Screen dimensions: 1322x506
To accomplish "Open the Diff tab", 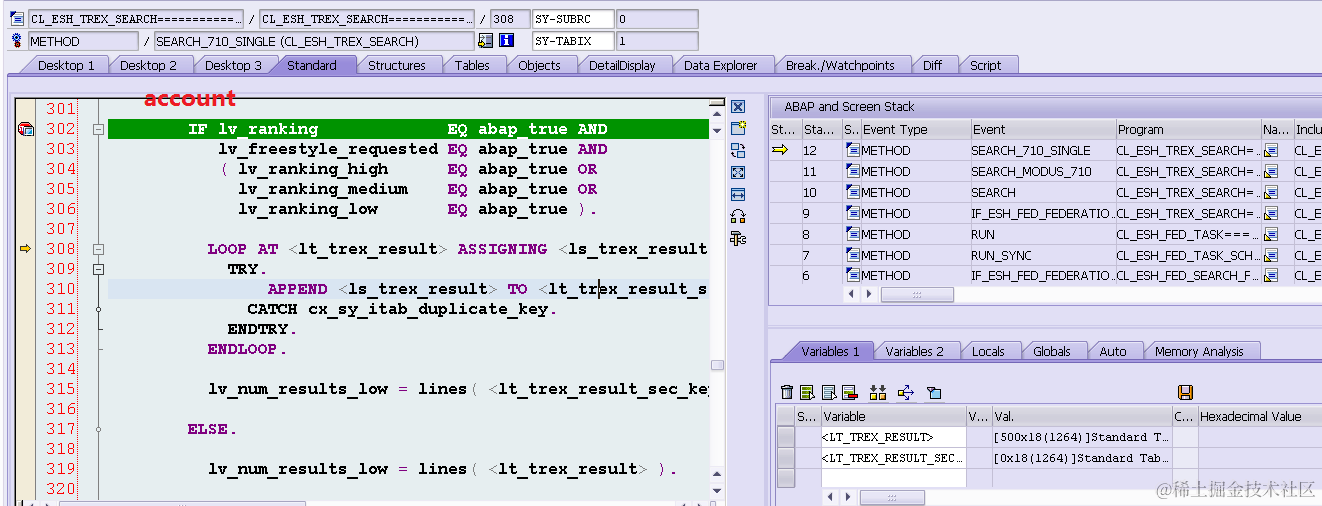I will pos(932,65).
